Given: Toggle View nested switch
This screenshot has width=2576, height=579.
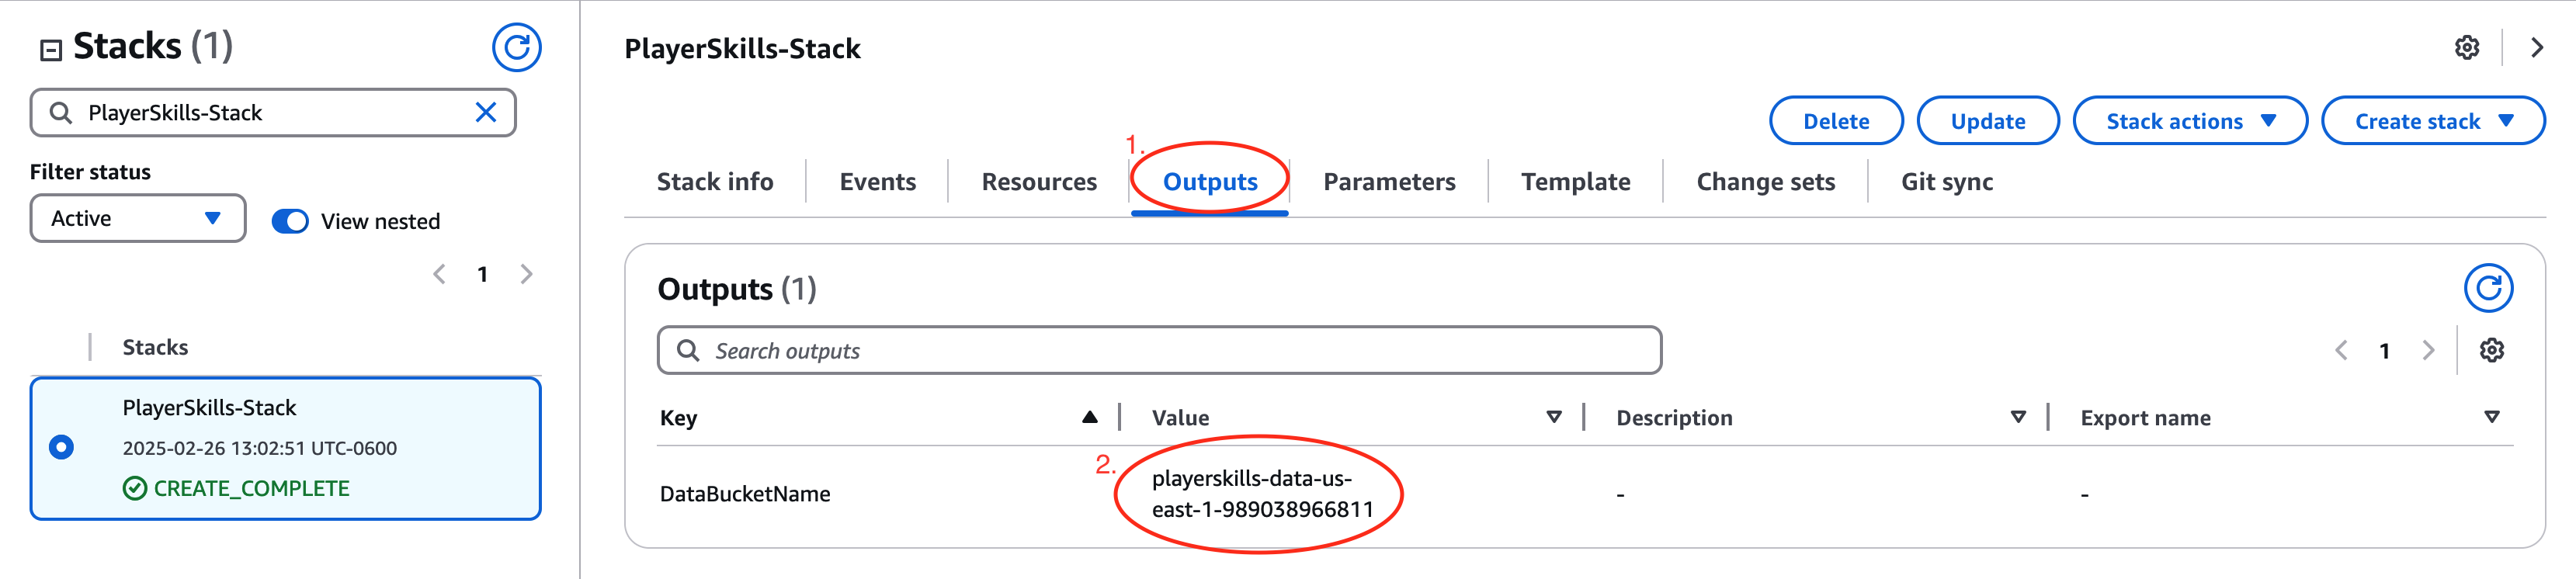Looking at the screenshot, I should pos(290,221).
